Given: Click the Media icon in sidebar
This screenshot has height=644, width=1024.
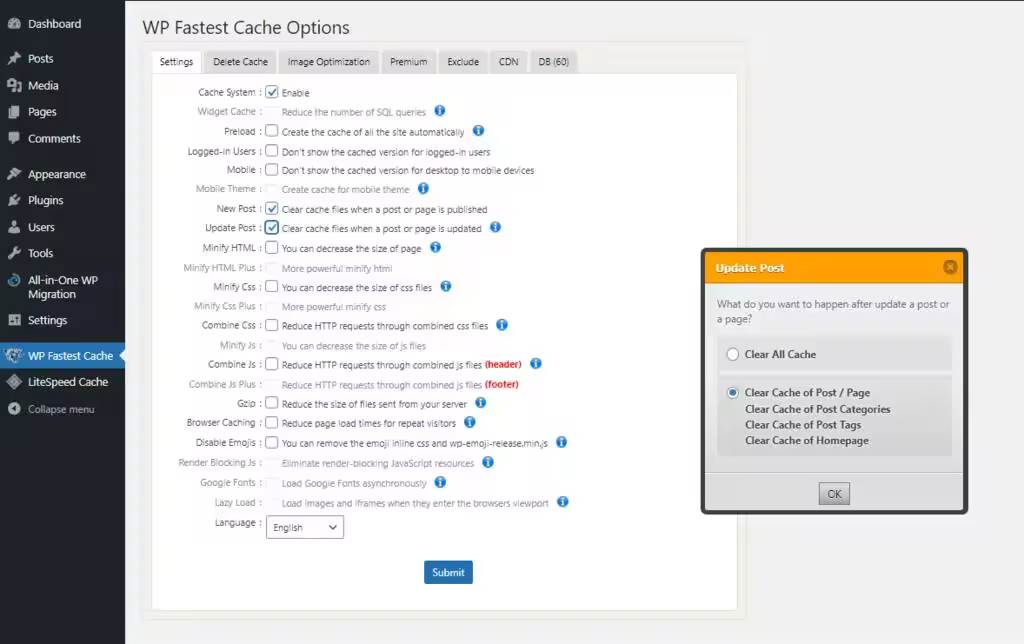Looking at the screenshot, I should click(14, 85).
